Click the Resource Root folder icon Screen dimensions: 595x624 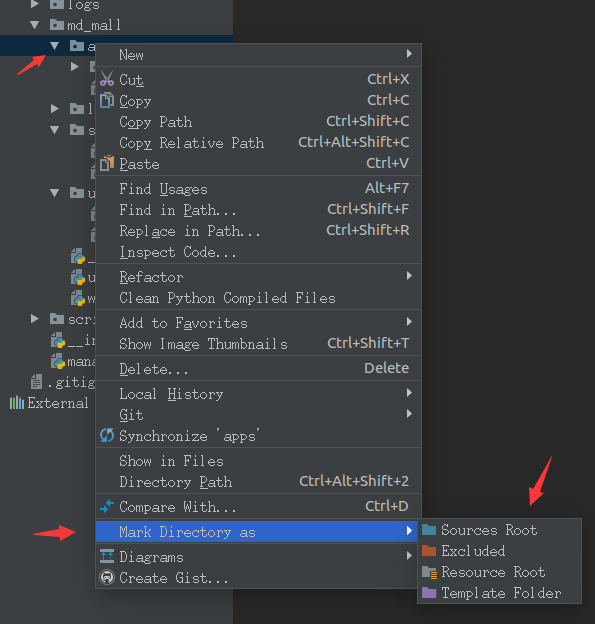(429, 572)
